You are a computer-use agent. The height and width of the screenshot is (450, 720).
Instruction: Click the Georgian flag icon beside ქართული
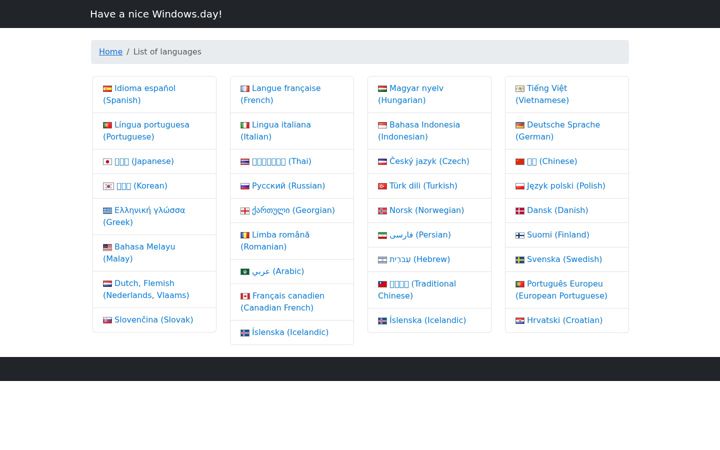[x=245, y=211]
